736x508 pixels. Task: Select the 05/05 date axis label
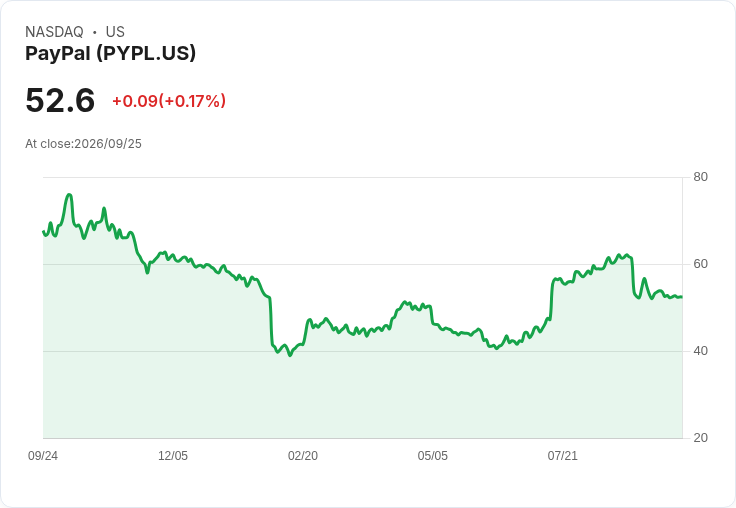tap(433, 455)
